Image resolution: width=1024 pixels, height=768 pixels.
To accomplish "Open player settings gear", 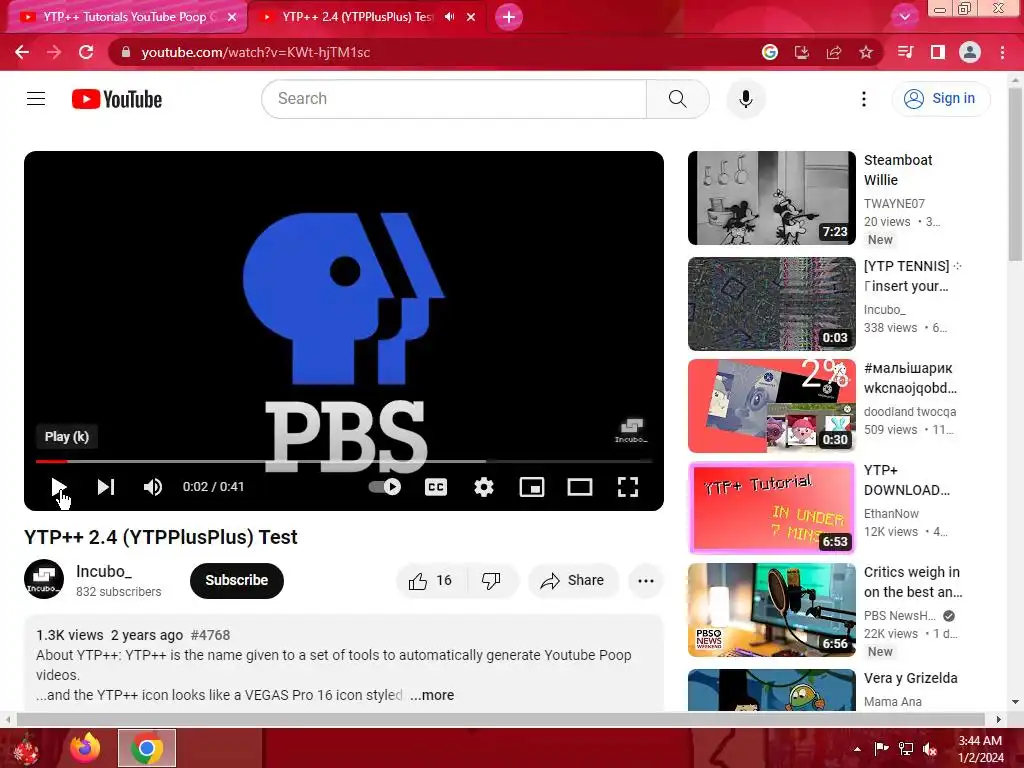I will point(484,487).
